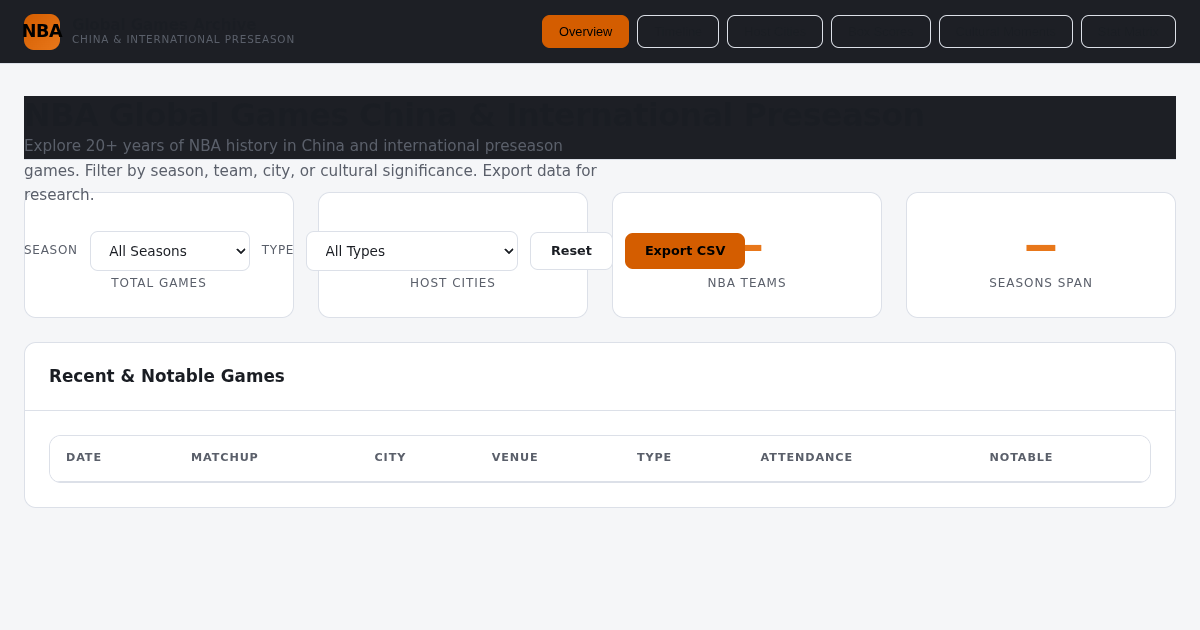The height and width of the screenshot is (630, 1200).
Task: Click the HOST CITIES stat label
Action: 453,283
